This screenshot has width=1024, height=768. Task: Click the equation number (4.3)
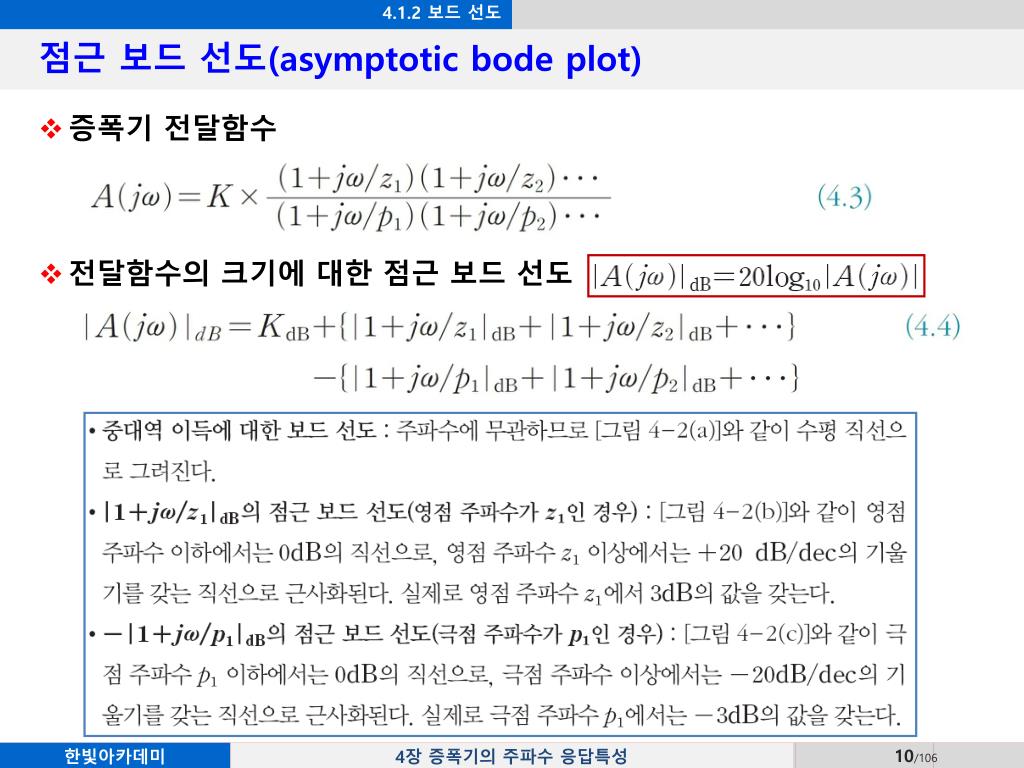pos(844,197)
